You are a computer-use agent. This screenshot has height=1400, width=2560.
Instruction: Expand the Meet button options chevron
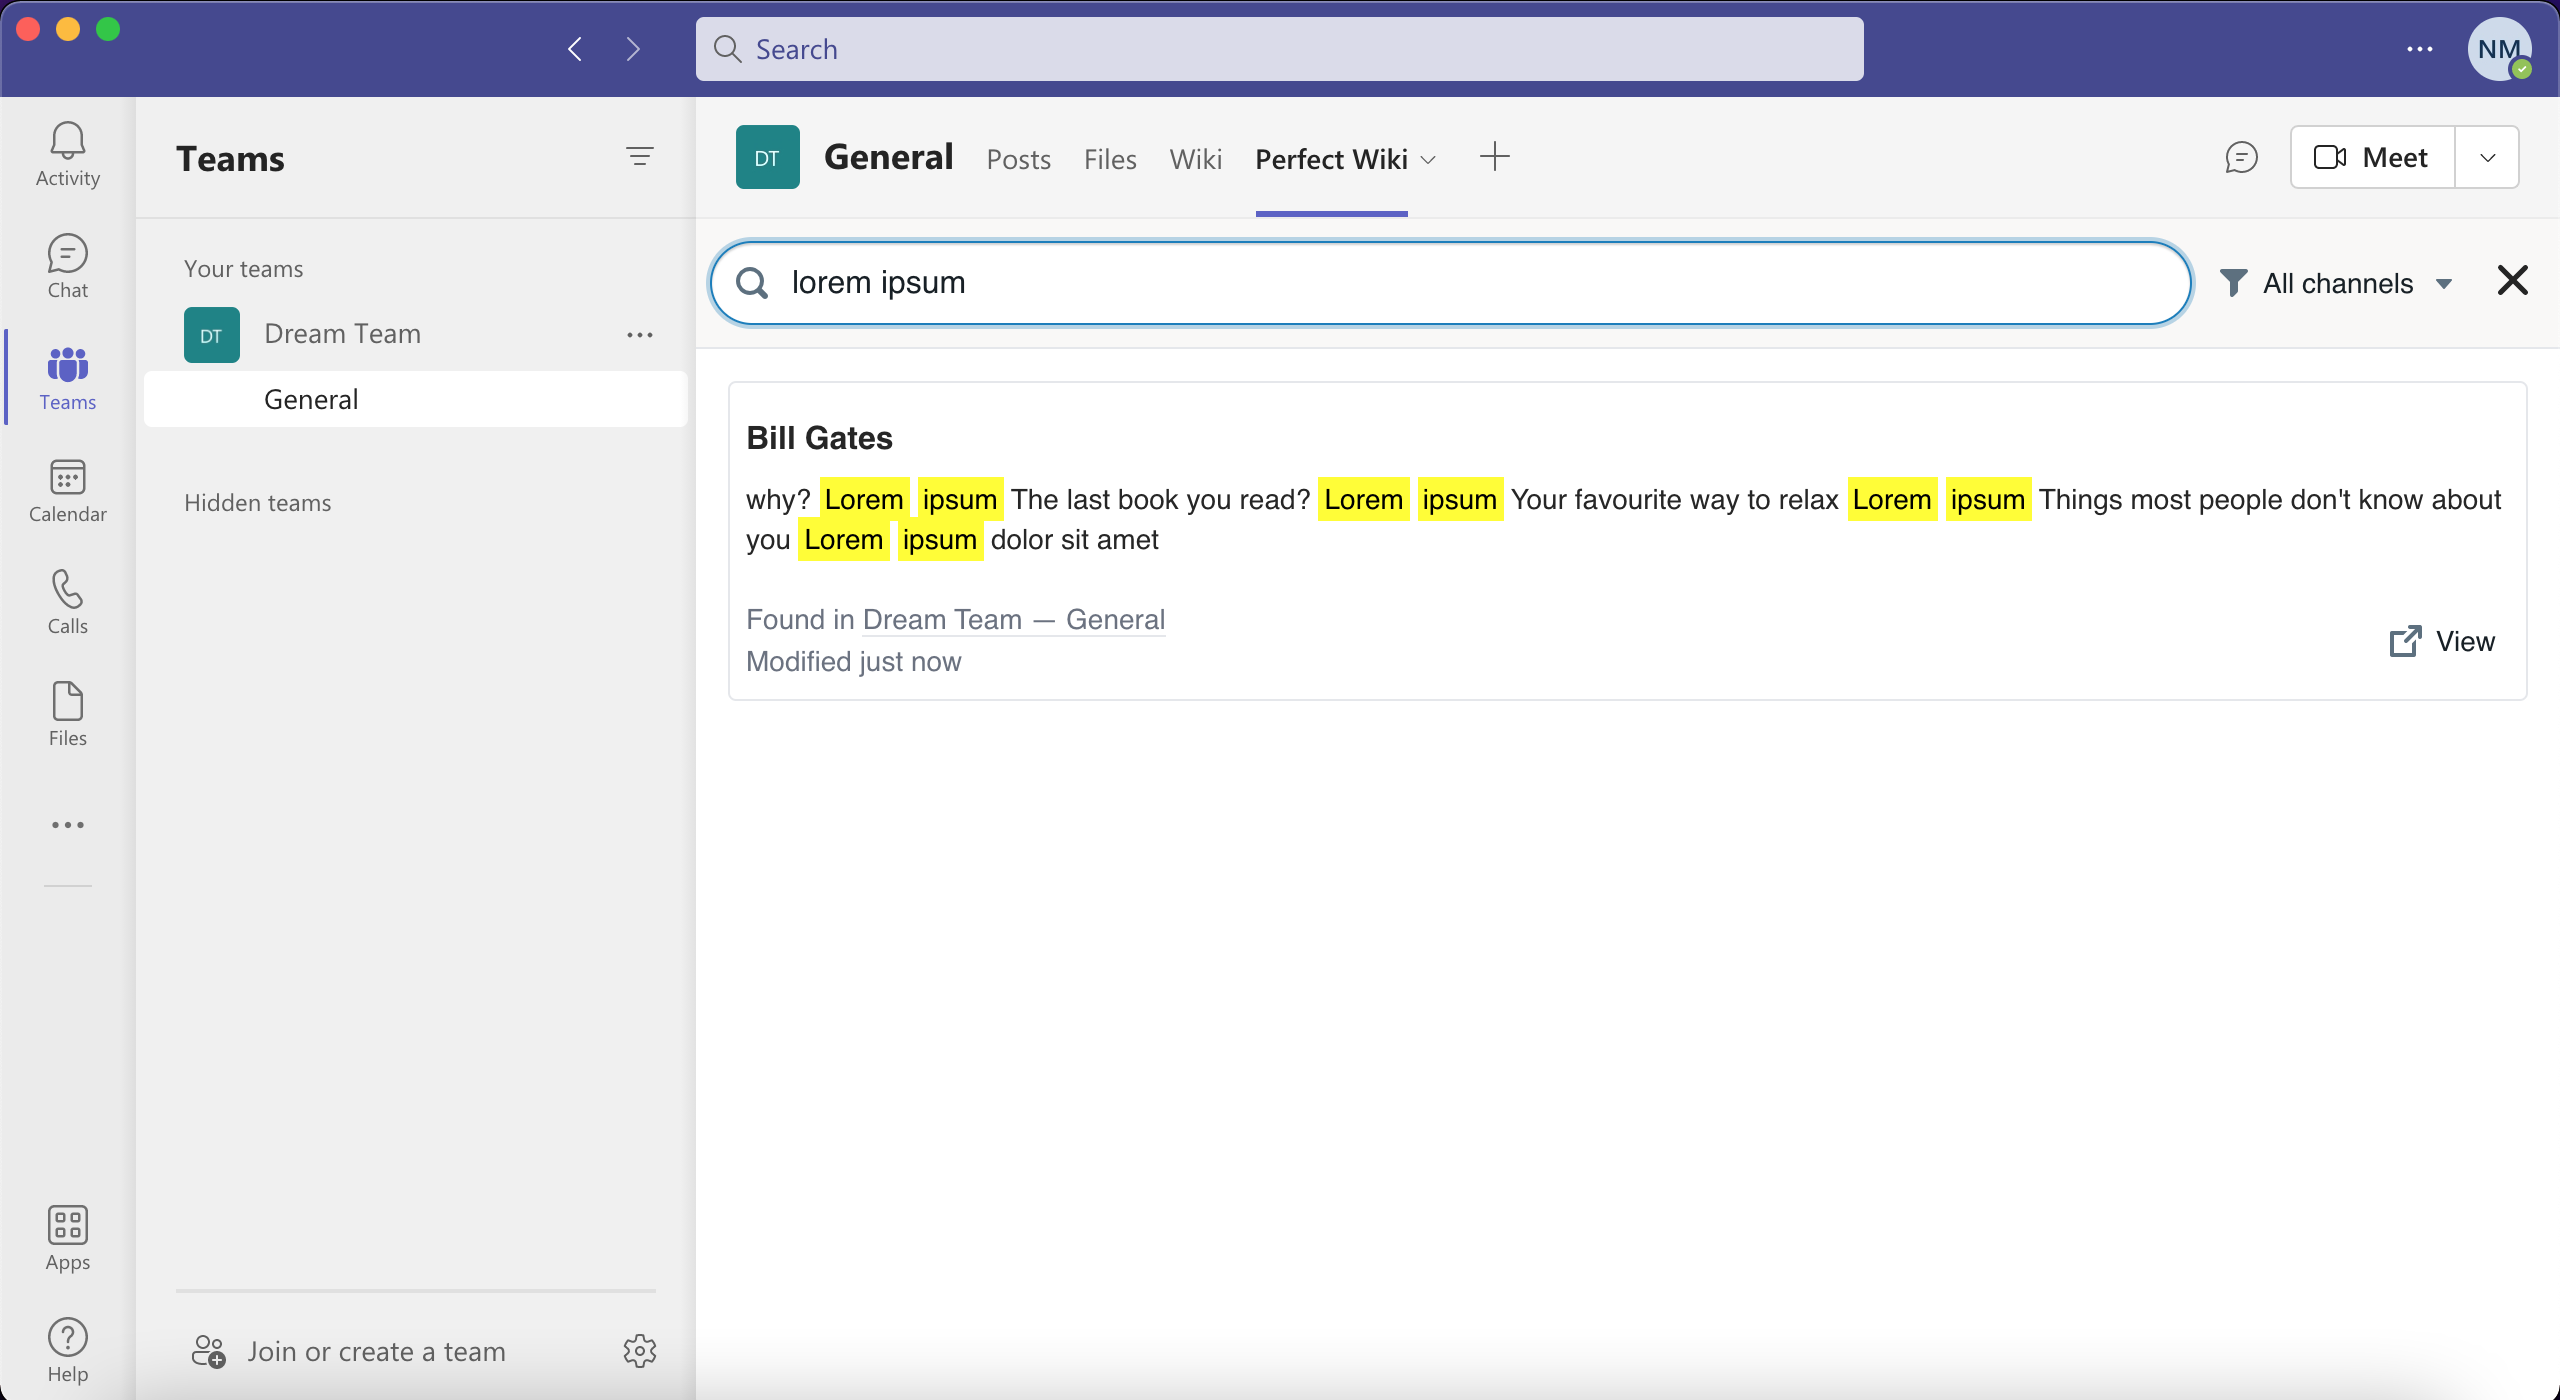2487,156
